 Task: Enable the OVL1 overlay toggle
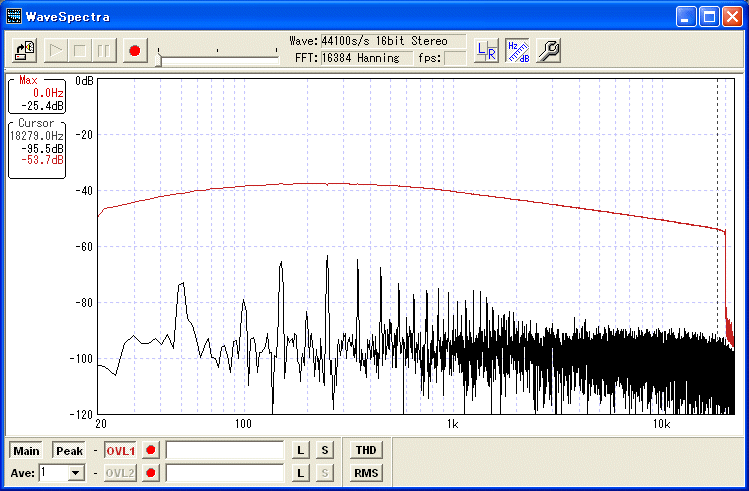120,451
